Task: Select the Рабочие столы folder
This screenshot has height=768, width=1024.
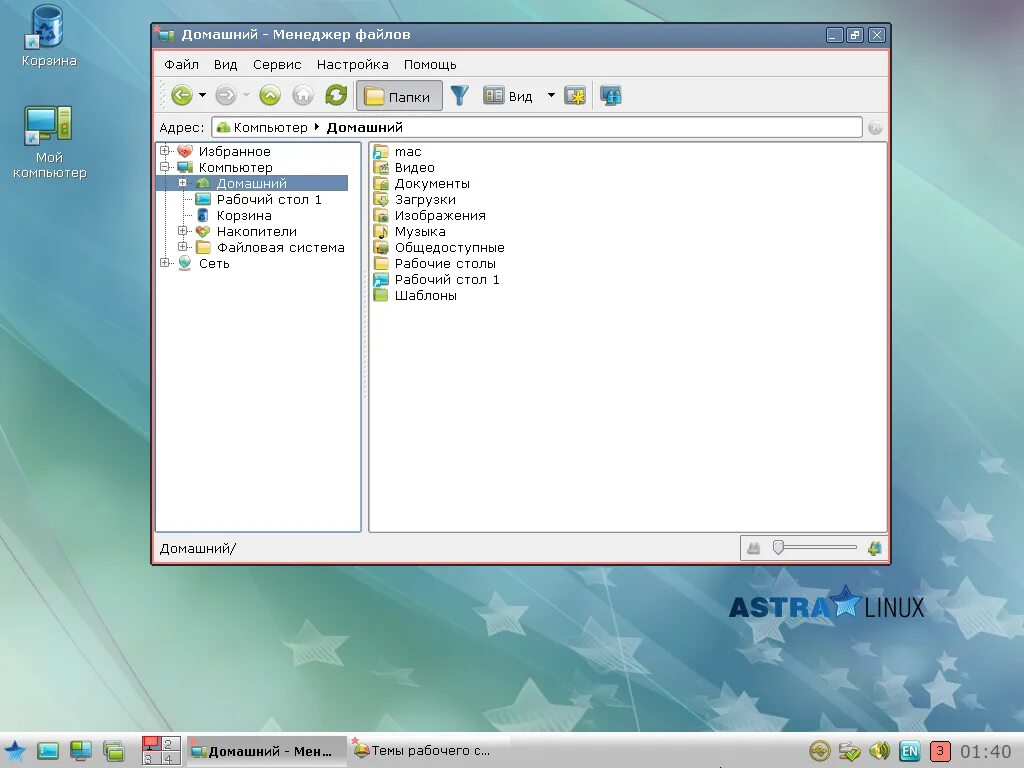Action: click(x=435, y=264)
